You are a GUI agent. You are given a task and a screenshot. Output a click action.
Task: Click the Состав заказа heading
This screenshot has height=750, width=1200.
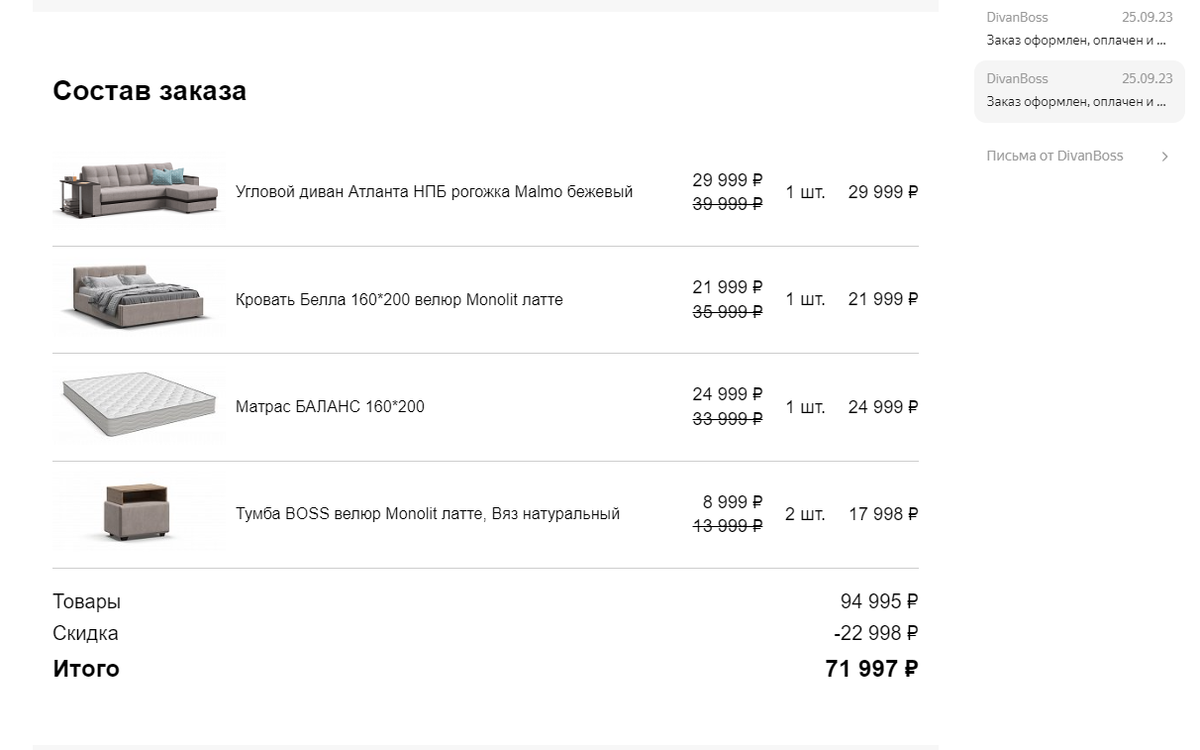tap(149, 91)
